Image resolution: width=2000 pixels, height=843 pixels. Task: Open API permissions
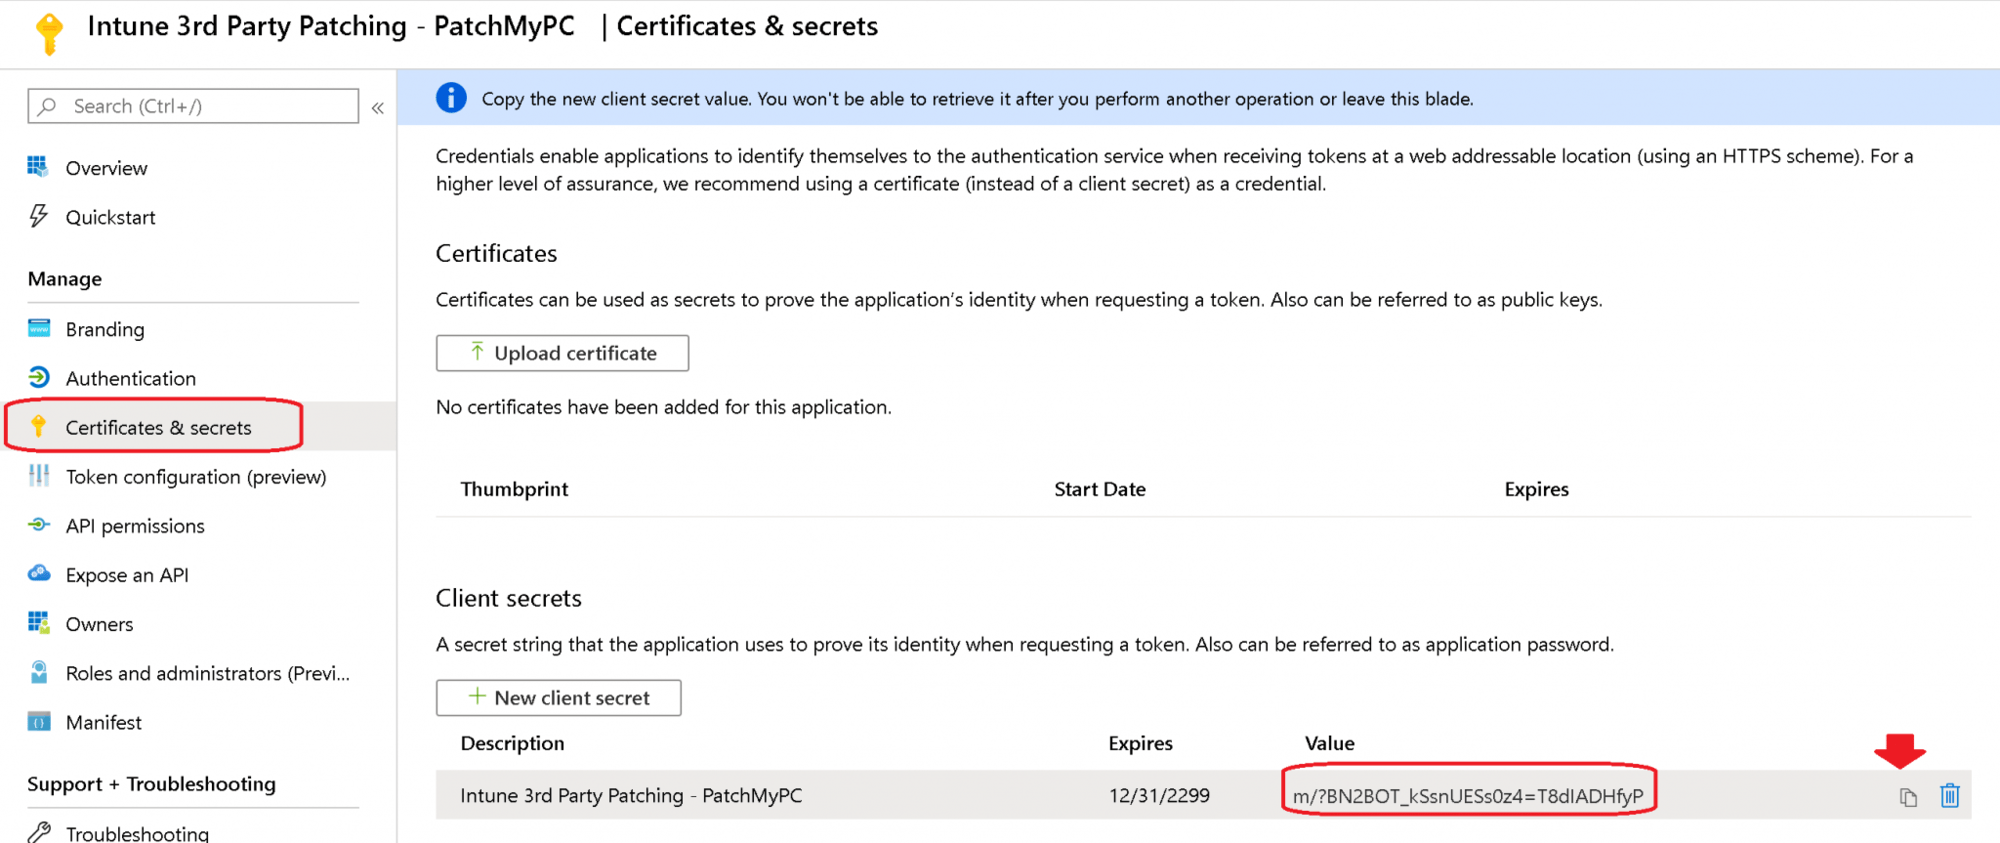pyautogui.click(x=135, y=526)
